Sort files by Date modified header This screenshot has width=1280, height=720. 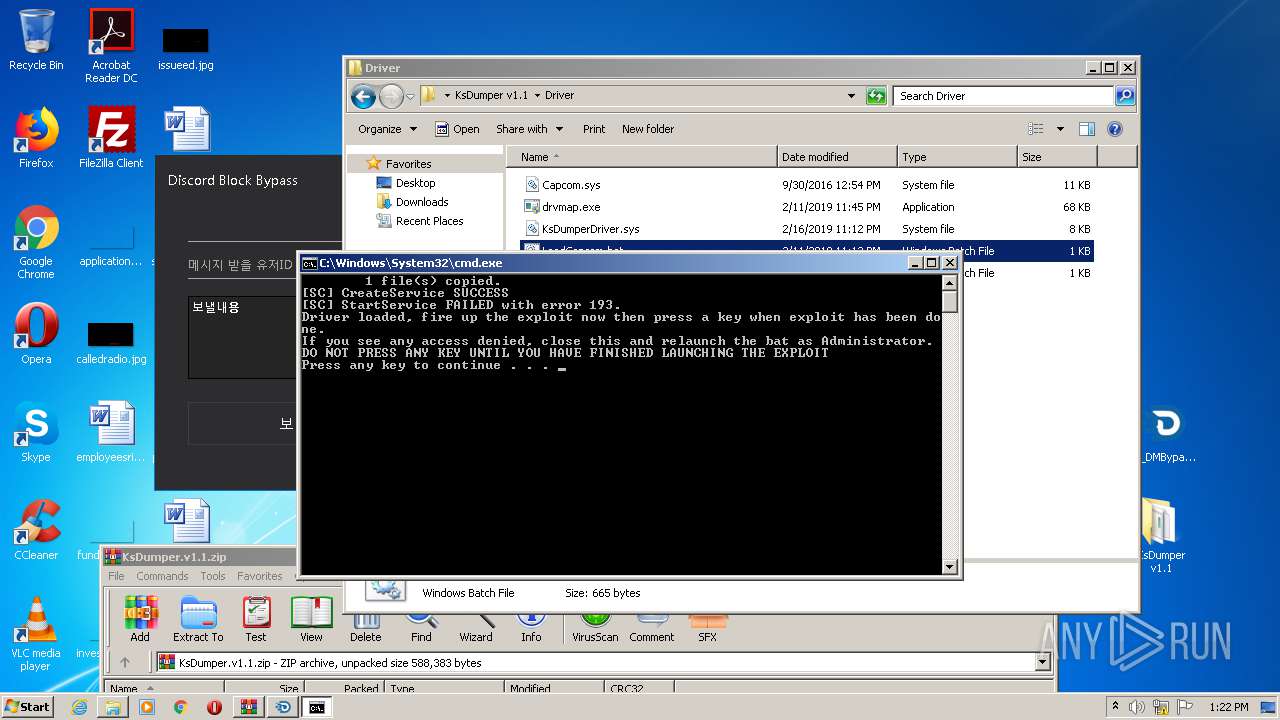(837, 157)
